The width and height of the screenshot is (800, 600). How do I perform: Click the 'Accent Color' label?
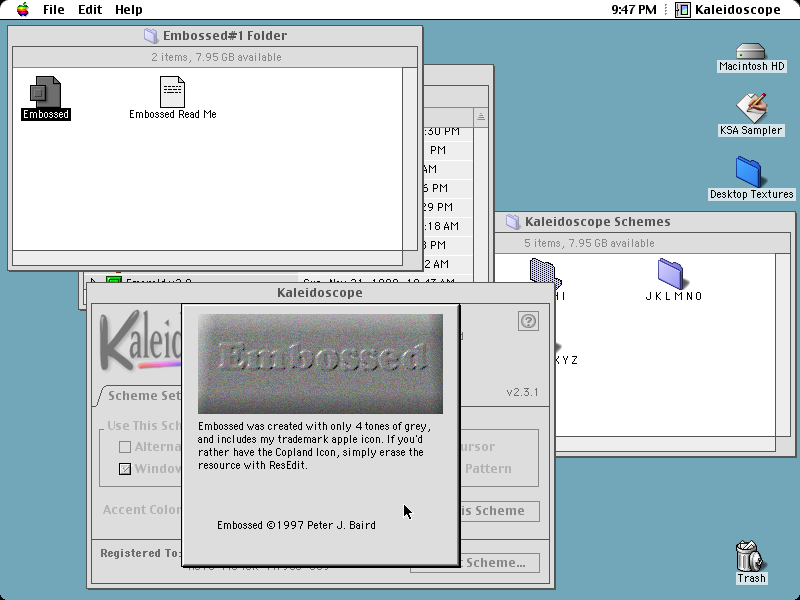142,510
